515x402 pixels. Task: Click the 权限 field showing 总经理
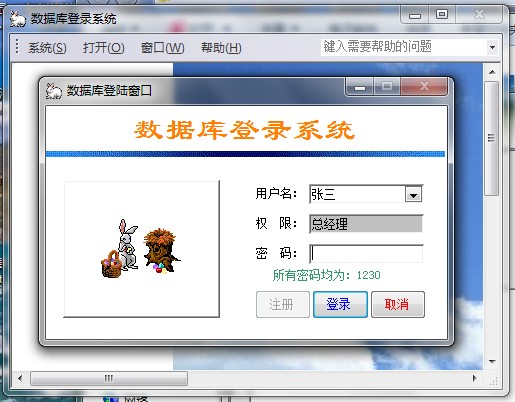(366, 224)
